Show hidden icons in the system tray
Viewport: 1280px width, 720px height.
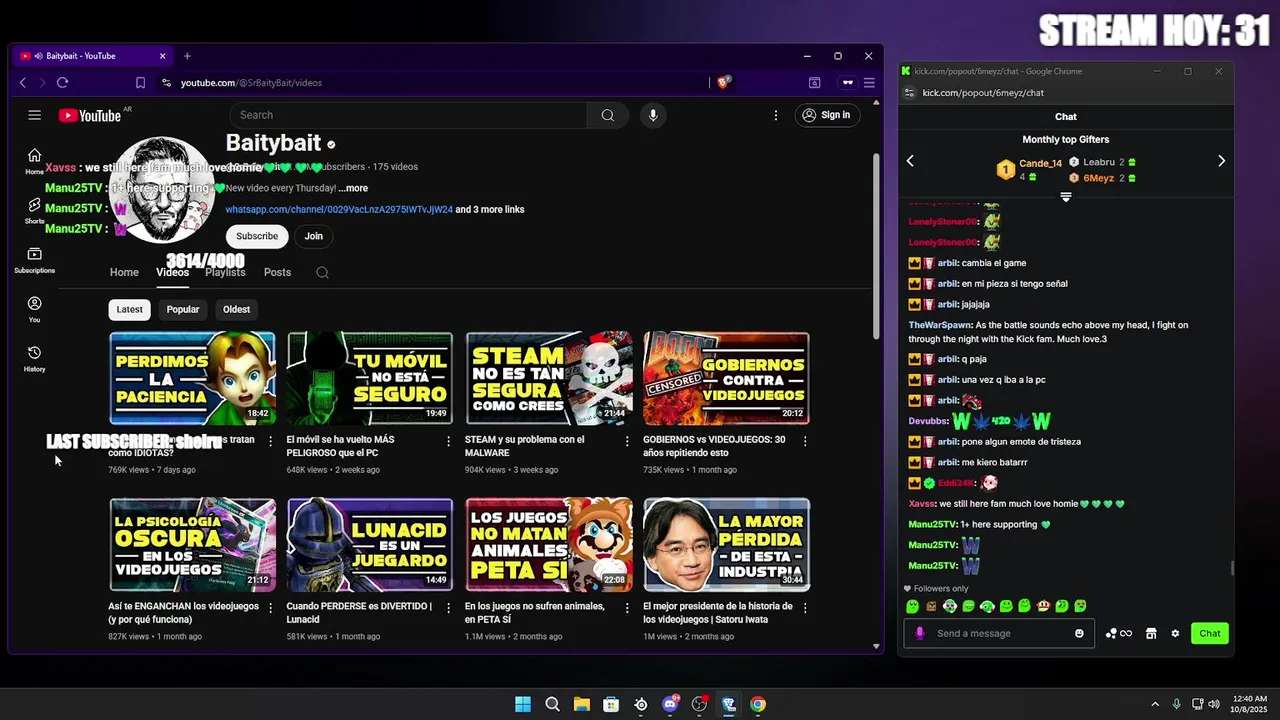click(1155, 704)
